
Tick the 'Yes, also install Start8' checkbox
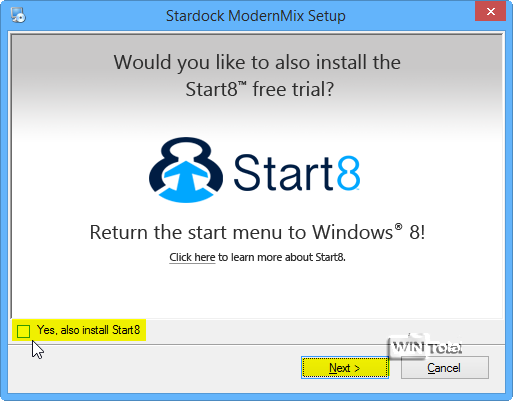pyautogui.click(x=23, y=331)
